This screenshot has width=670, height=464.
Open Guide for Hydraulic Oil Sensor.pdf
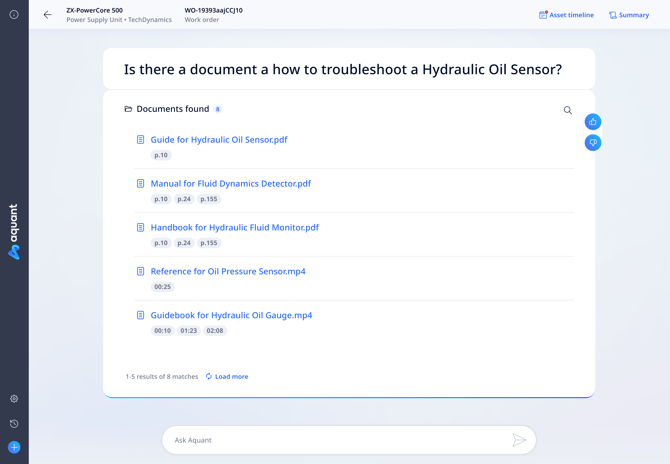(219, 140)
